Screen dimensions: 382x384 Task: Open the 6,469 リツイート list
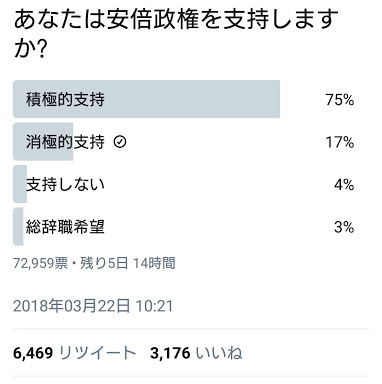tap(75, 353)
